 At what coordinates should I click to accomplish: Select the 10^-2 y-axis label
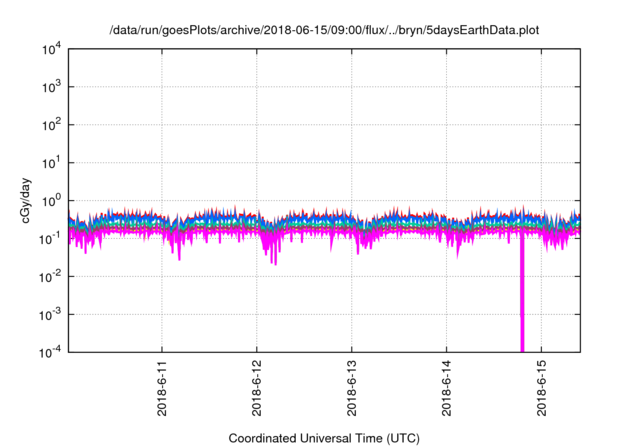click(x=51, y=277)
